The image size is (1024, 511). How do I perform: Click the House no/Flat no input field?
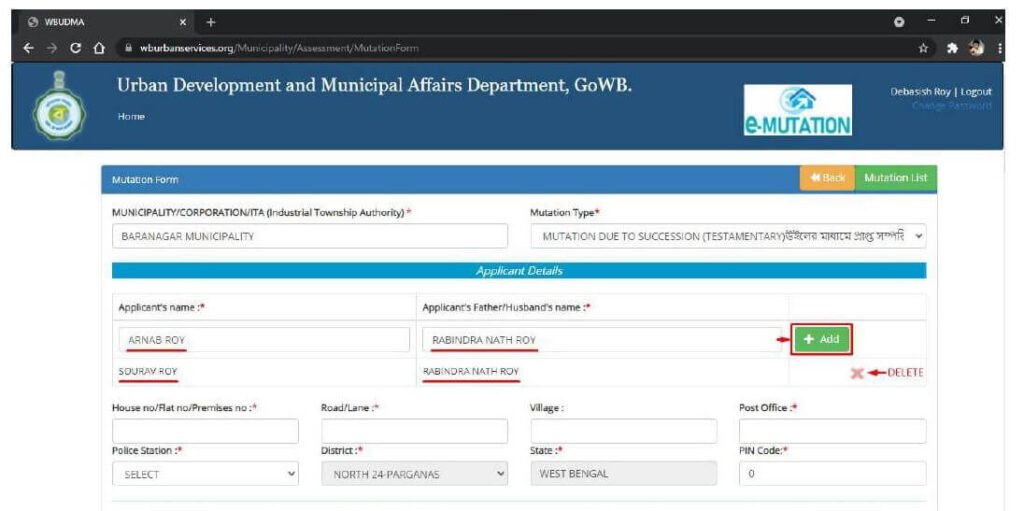coord(205,431)
